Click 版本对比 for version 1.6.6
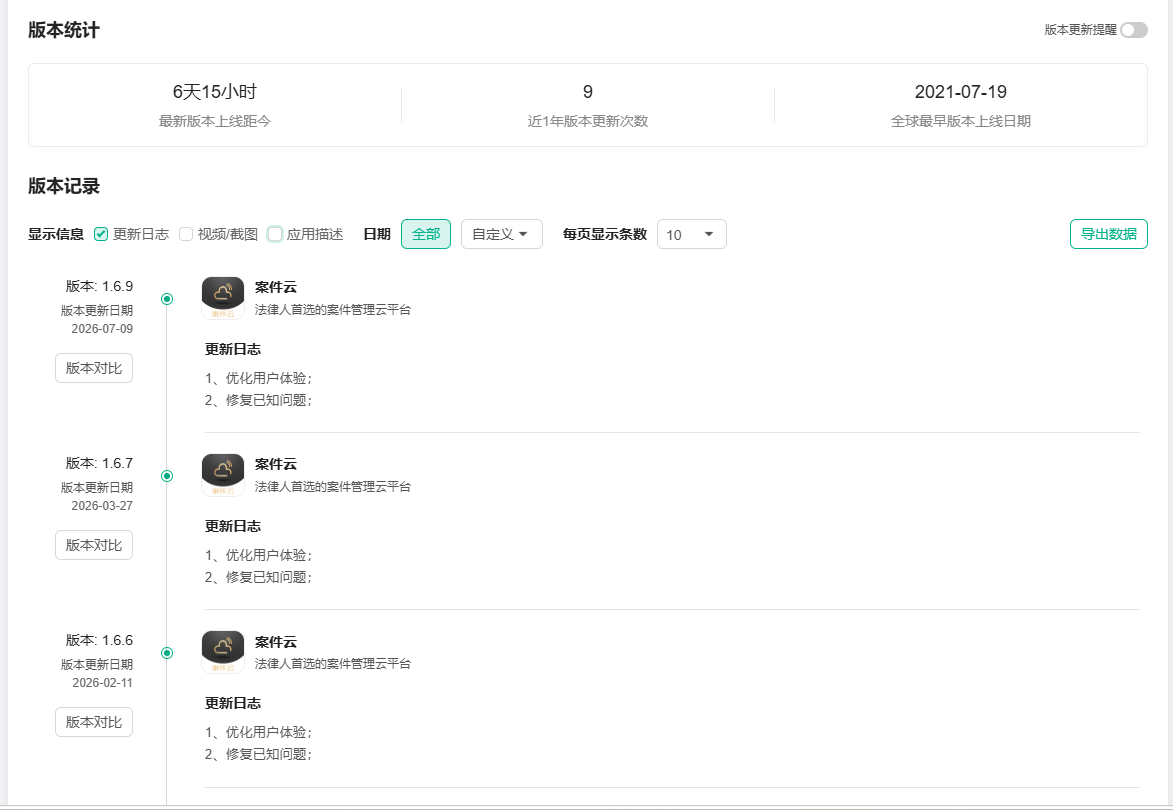This screenshot has width=1173, height=810. [94, 722]
